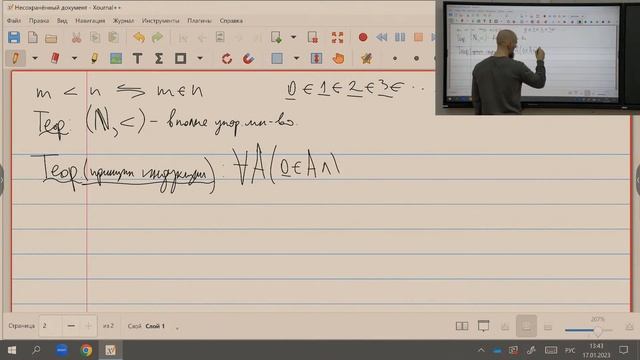
Task: Open the Windows notification center
Action: (623, 350)
